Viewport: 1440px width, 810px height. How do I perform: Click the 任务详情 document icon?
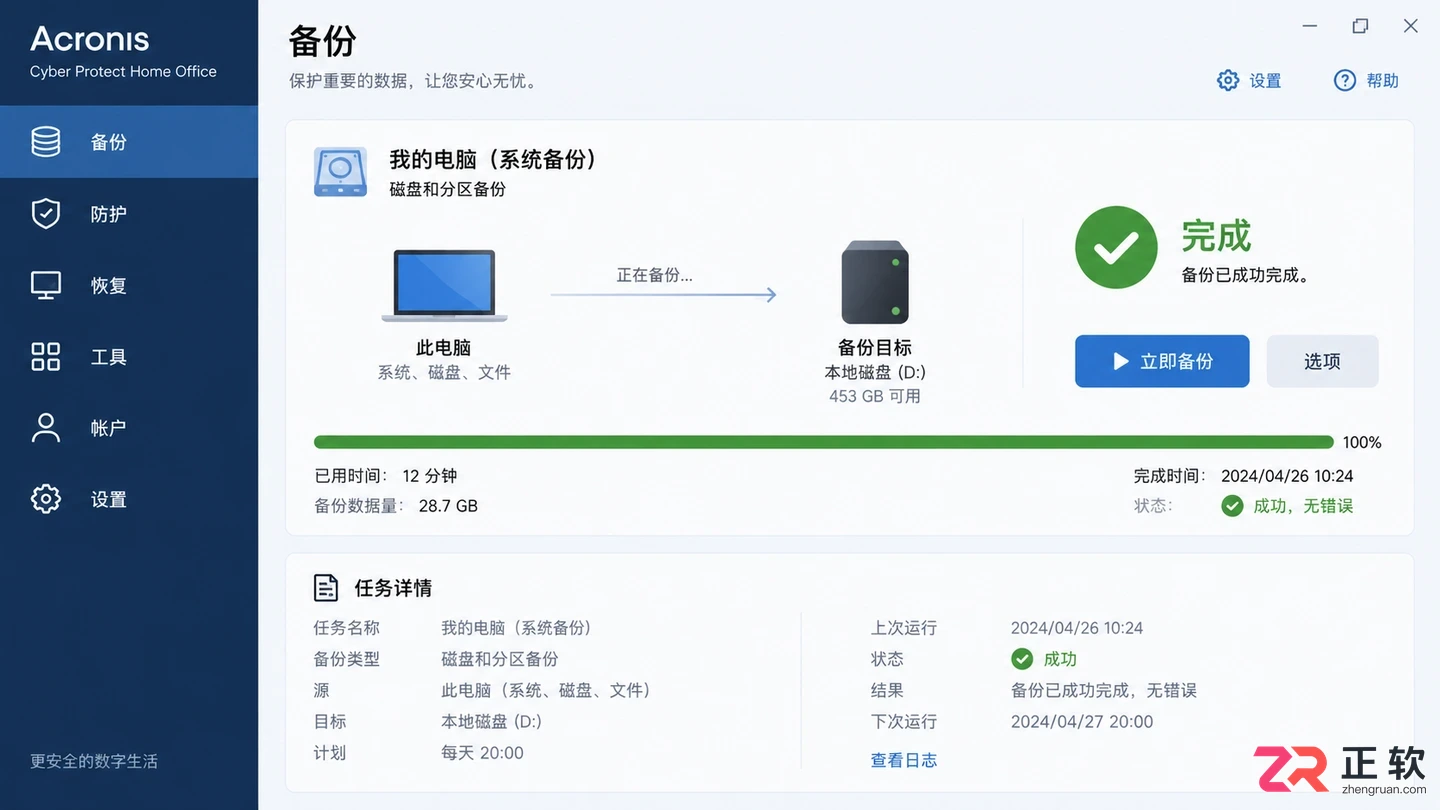coord(326,587)
